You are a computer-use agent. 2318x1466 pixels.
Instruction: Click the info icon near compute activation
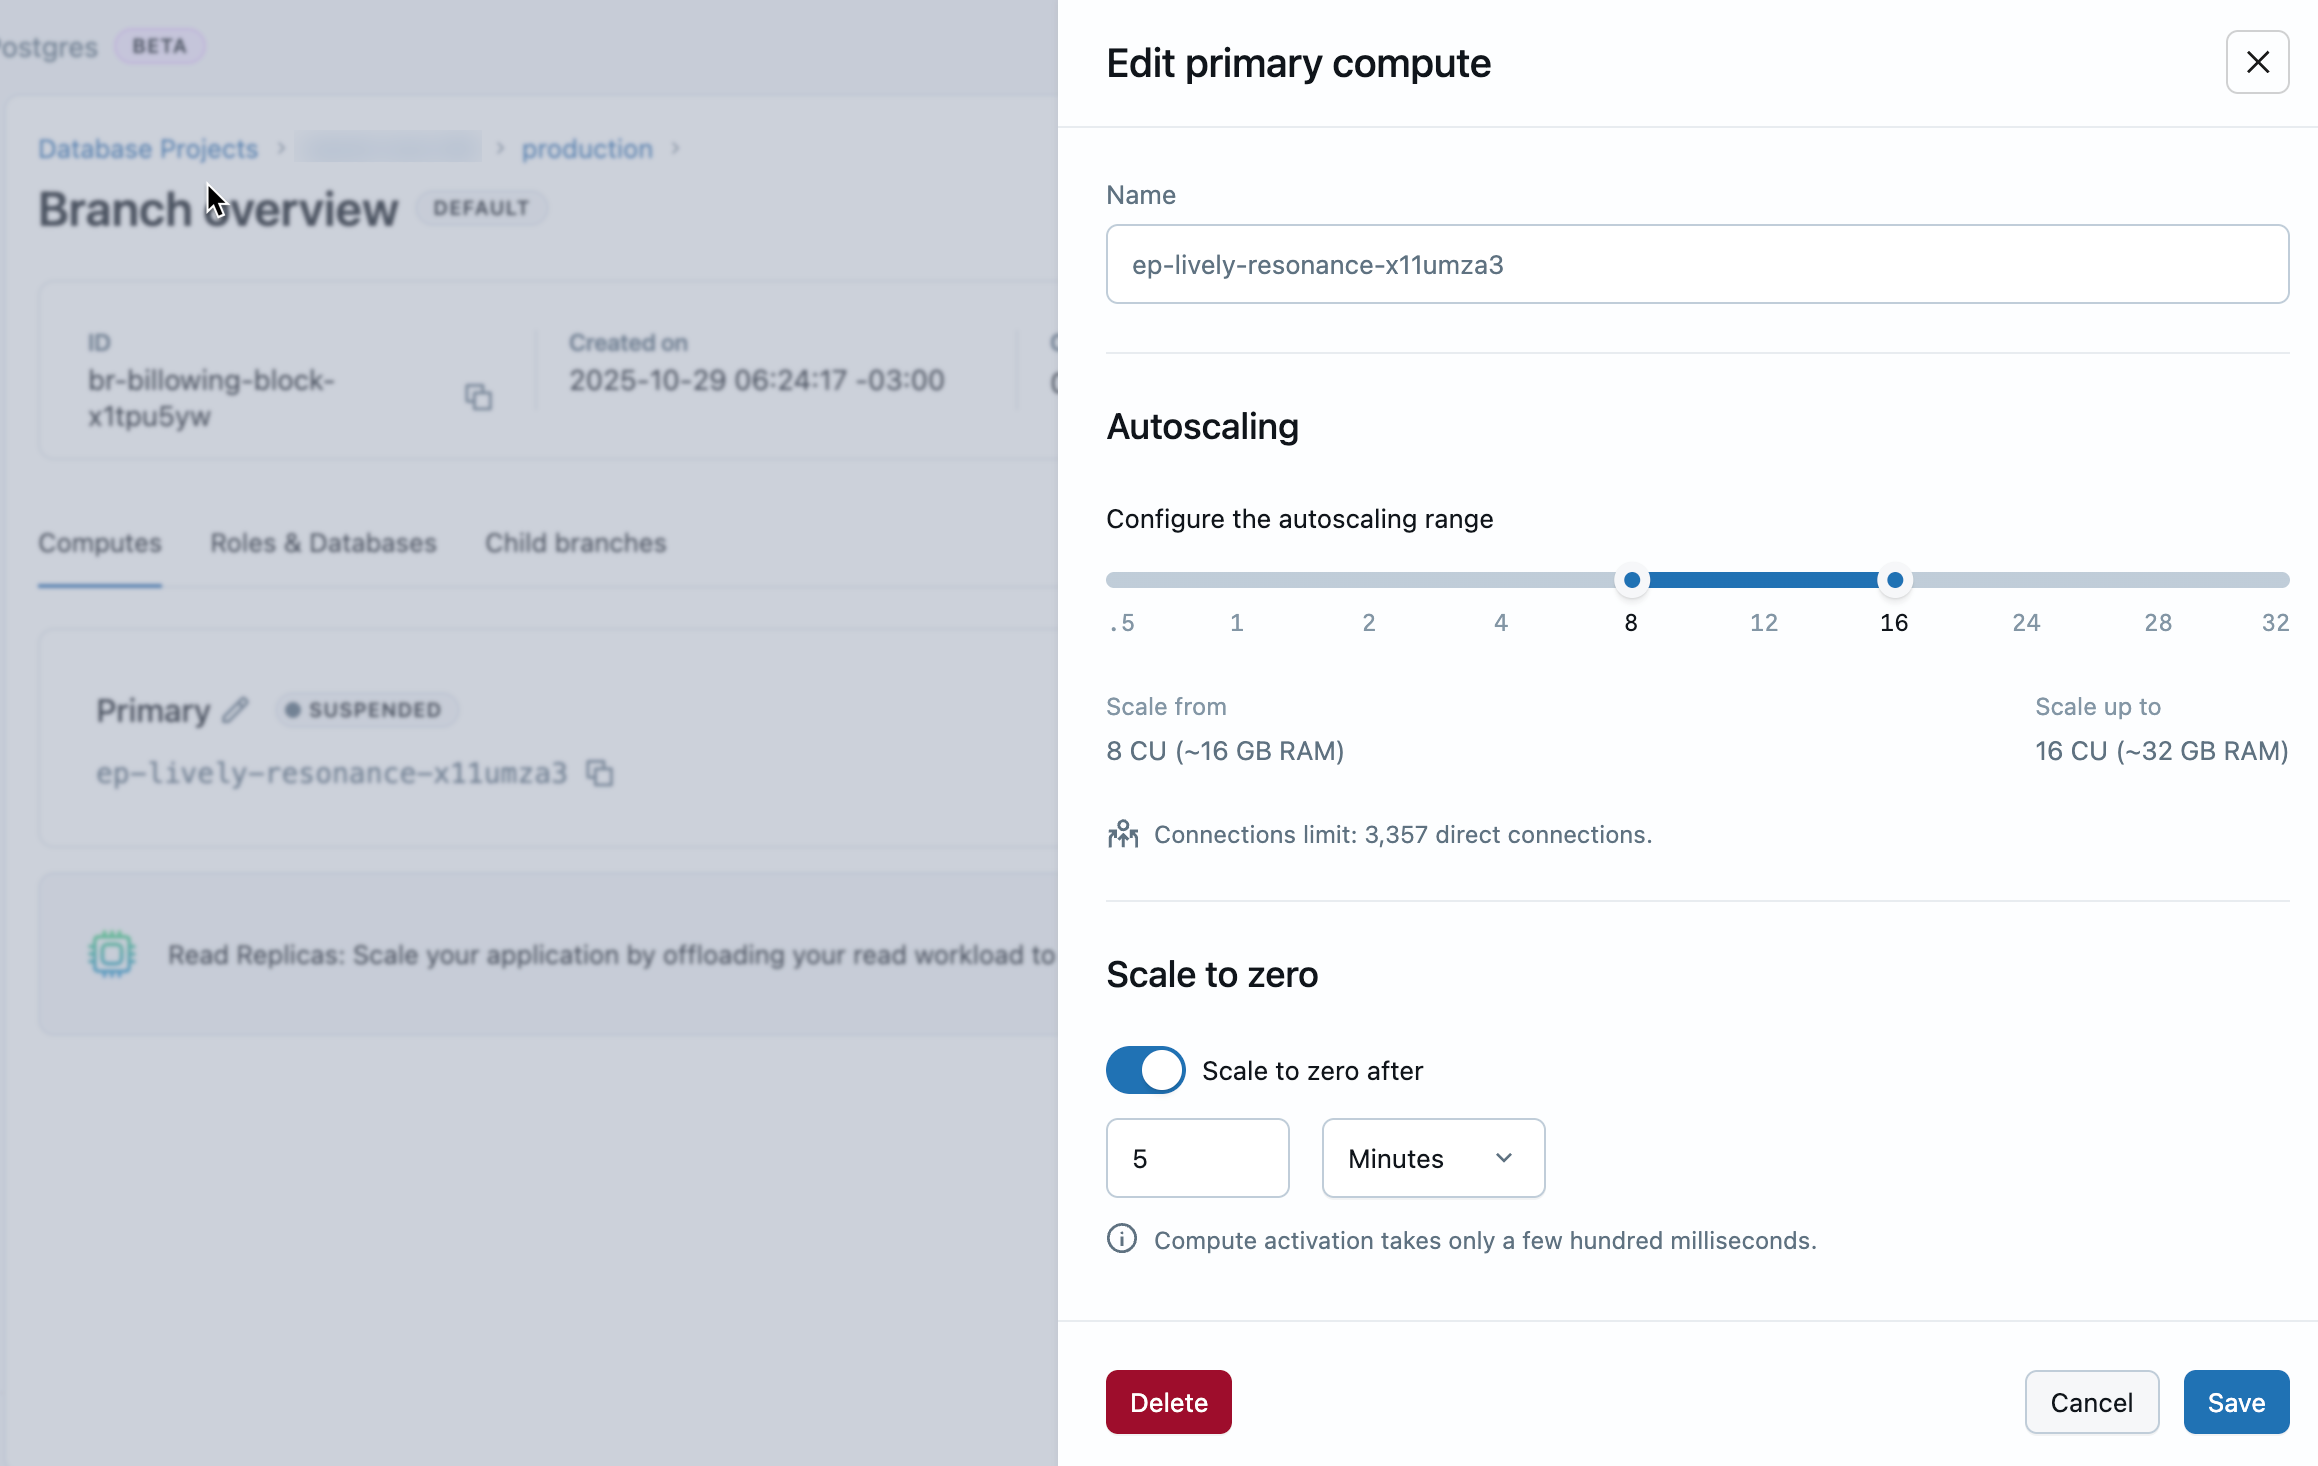coord(1122,1239)
